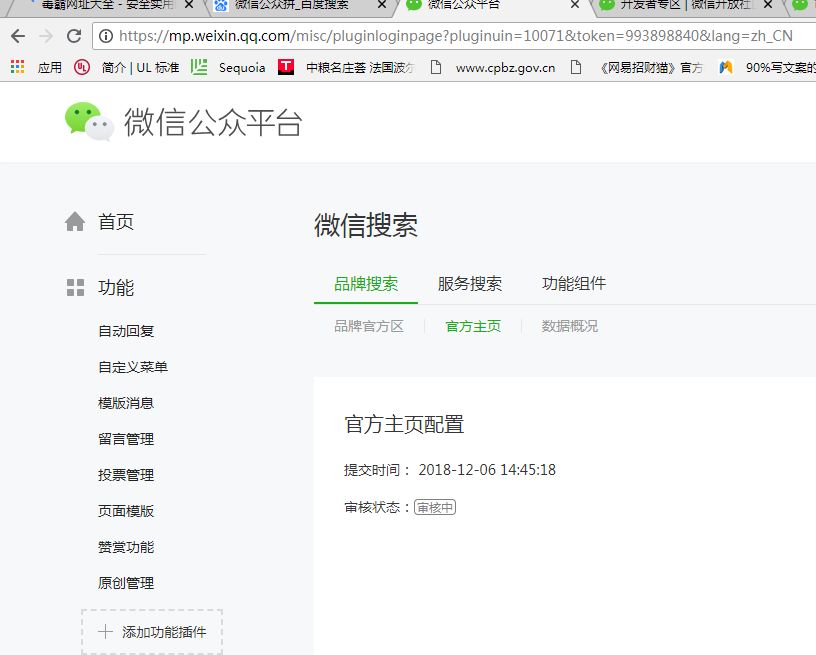The height and width of the screenshot is (655, 816).
Task: Open 模版消息 in the sidebar
Action: click(x=126, y=403)
